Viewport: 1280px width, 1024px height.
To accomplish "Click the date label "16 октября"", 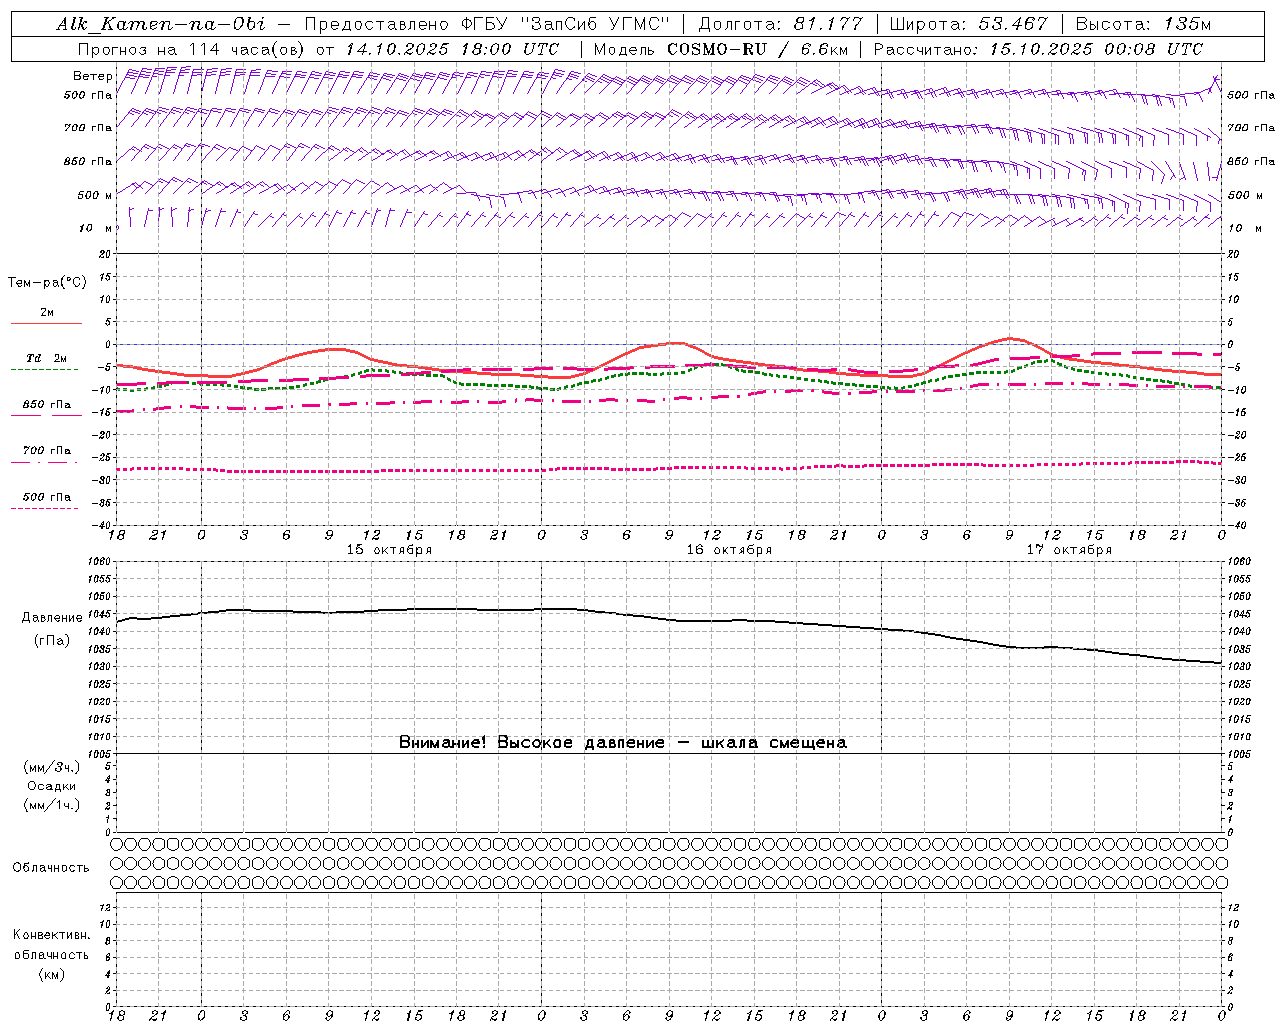I will [729, 550].
